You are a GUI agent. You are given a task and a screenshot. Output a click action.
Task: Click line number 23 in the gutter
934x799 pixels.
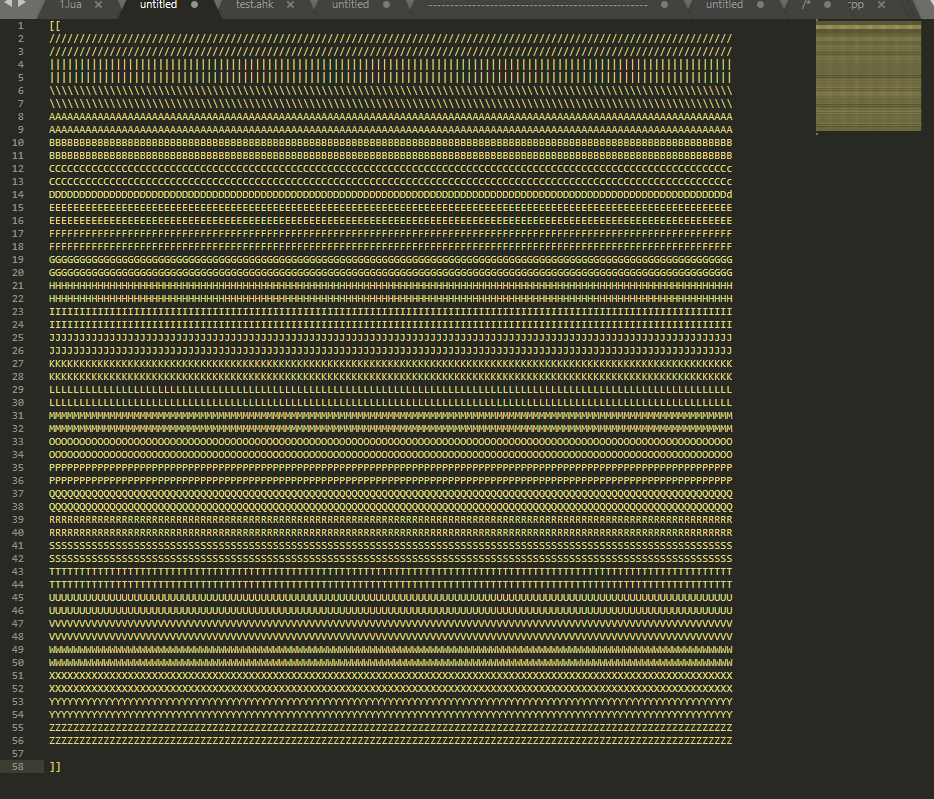[x=18, y=312]
